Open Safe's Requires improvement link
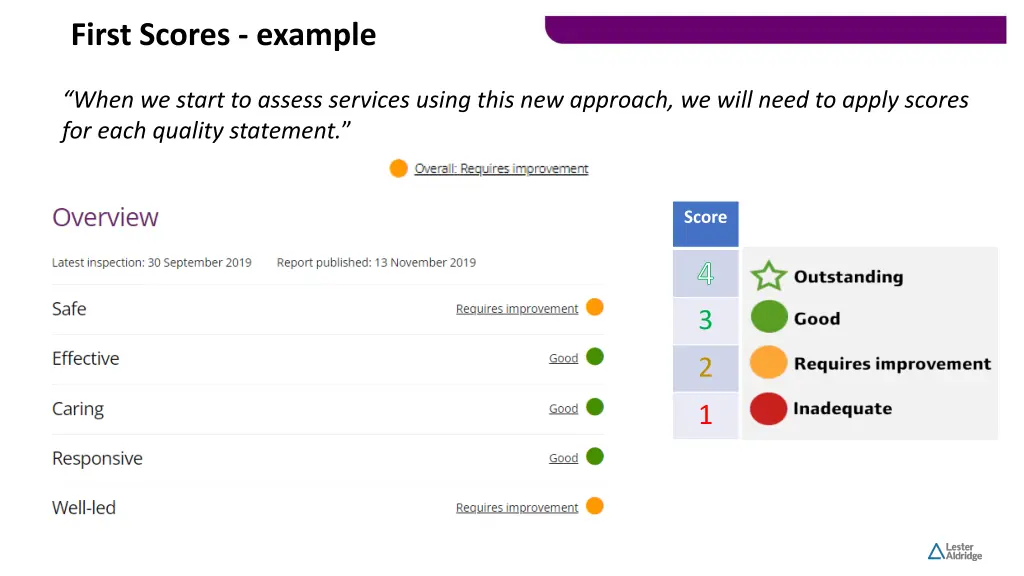The width and height of the screenshot is (1024, 576). [x=517, y=309]
